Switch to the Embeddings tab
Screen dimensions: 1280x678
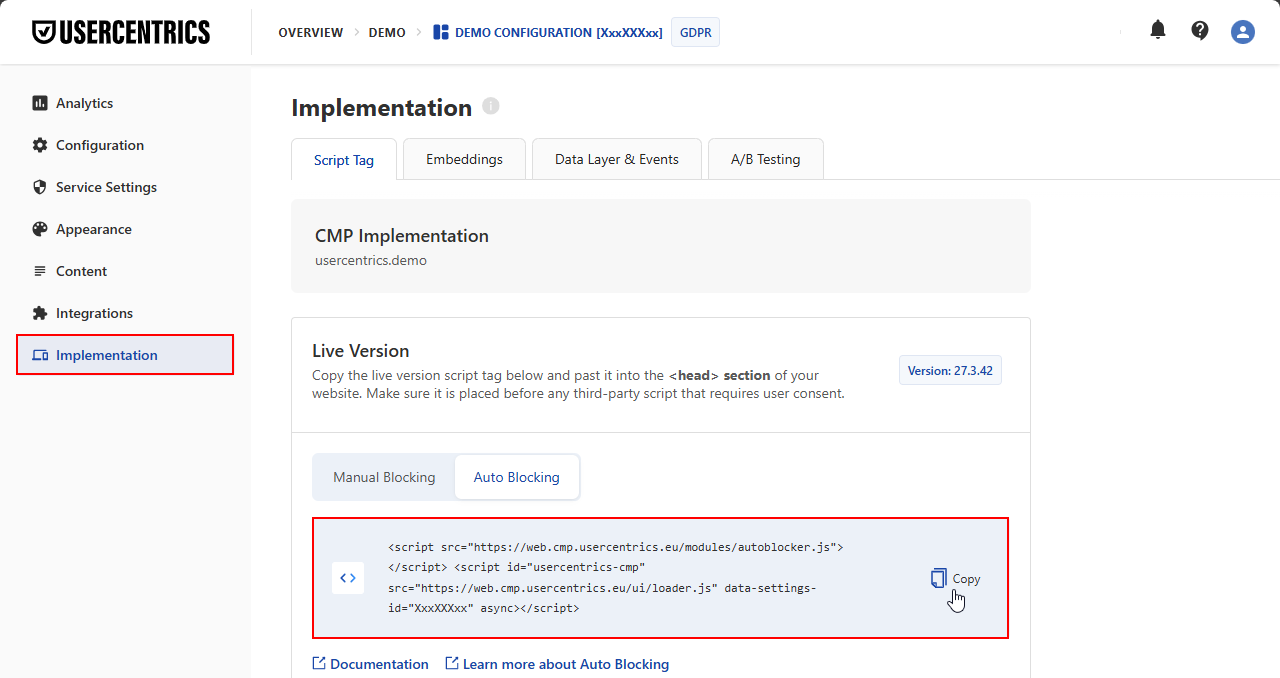pos(464,159)
